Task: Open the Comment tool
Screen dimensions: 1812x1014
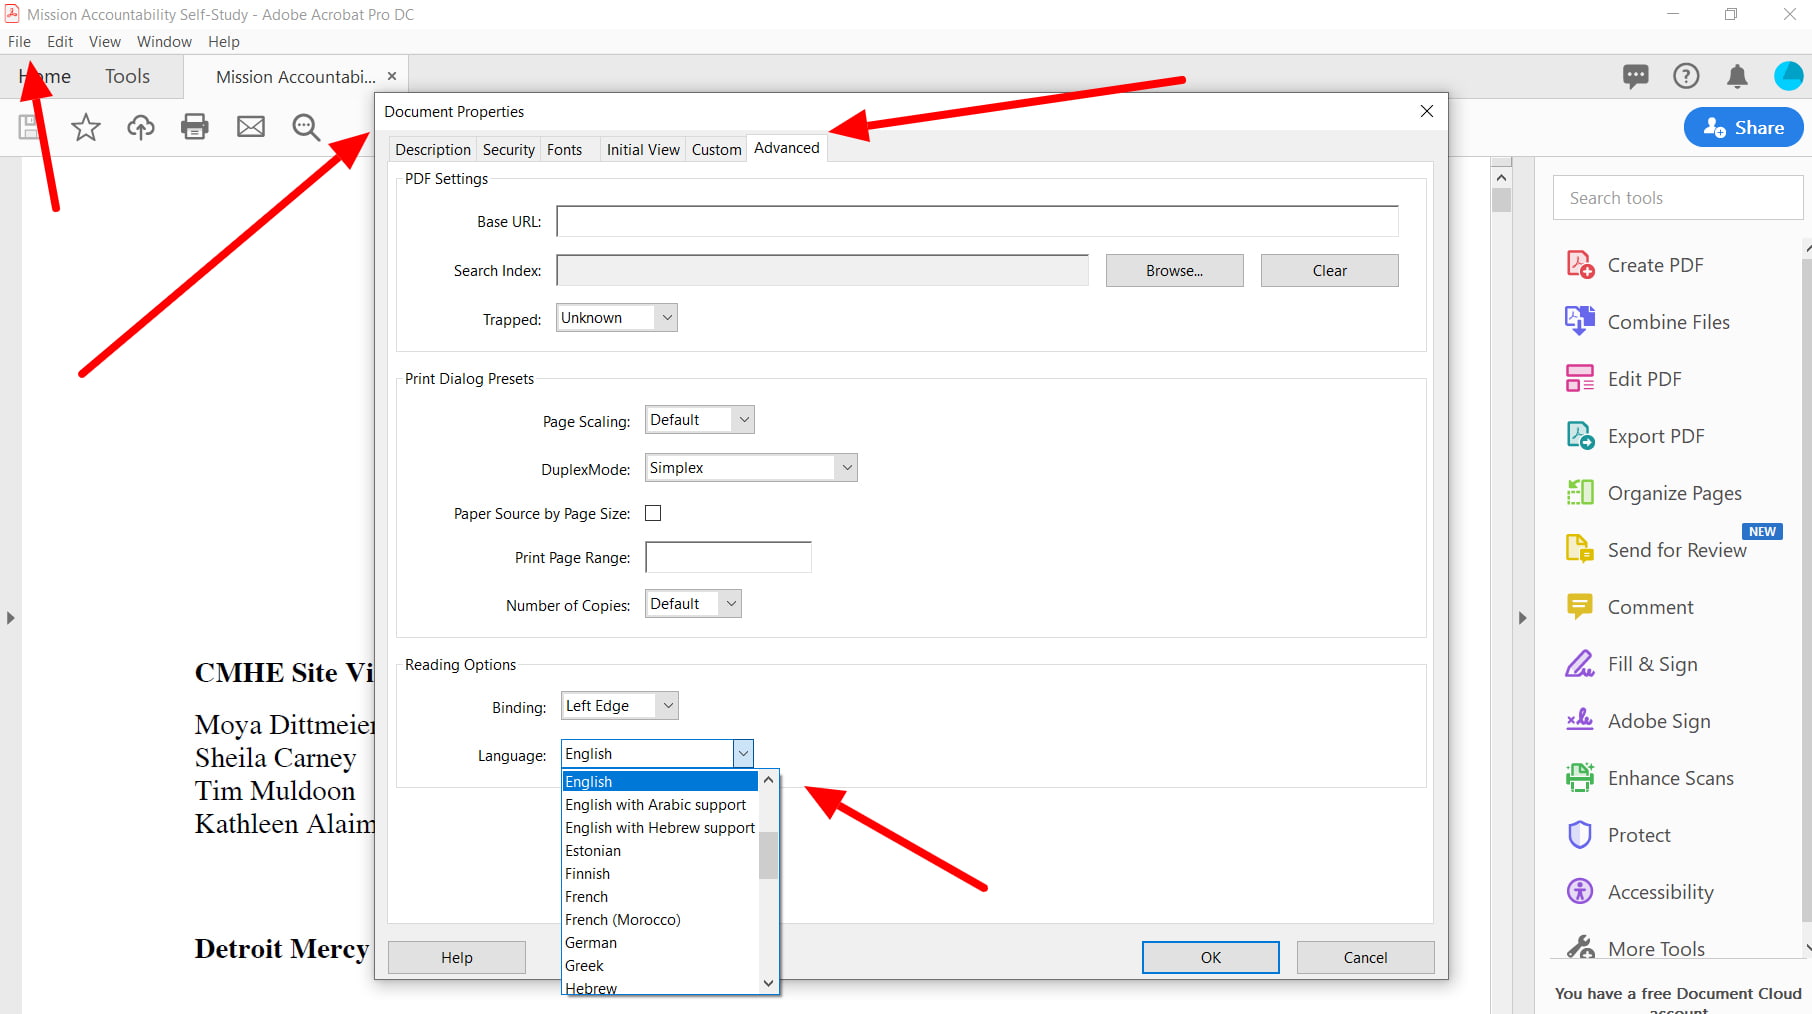Action: (1630, 607)
